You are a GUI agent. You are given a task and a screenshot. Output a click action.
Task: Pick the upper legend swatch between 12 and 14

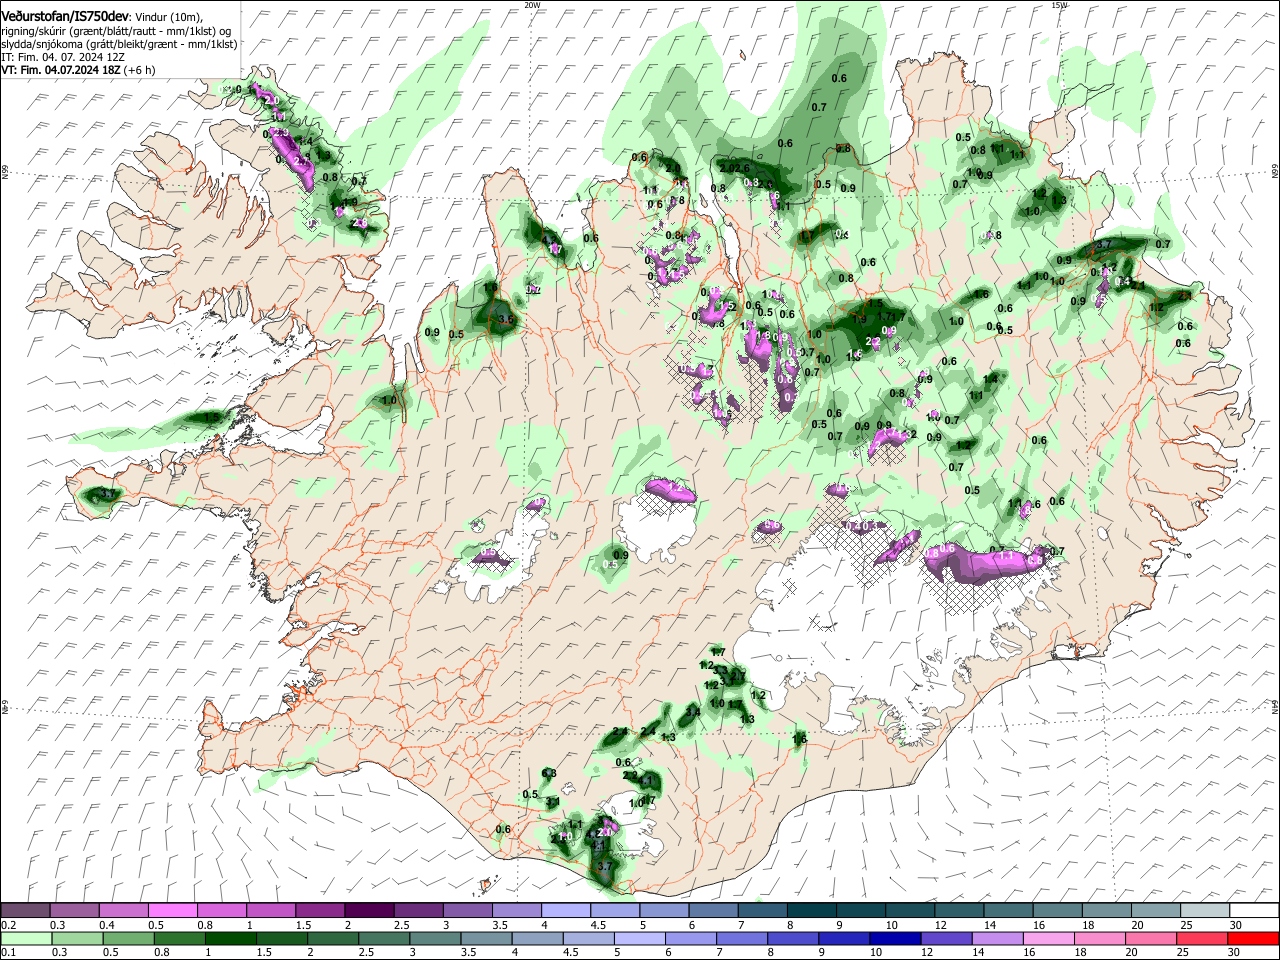coord(958,911)
